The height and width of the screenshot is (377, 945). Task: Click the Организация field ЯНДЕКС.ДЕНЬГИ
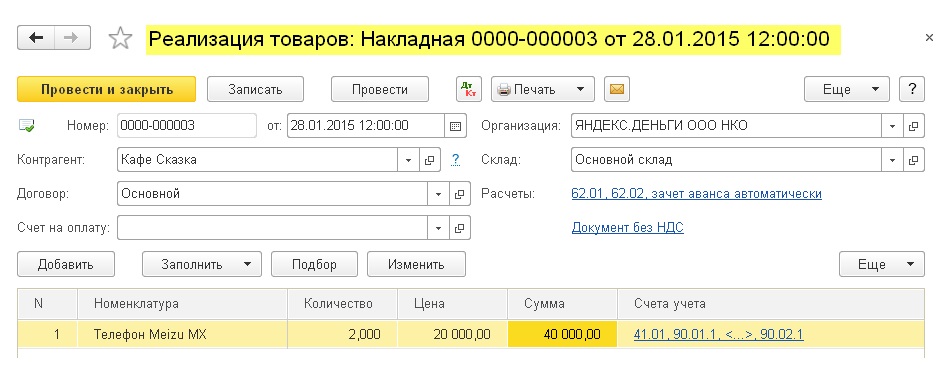tap(727, 126)
